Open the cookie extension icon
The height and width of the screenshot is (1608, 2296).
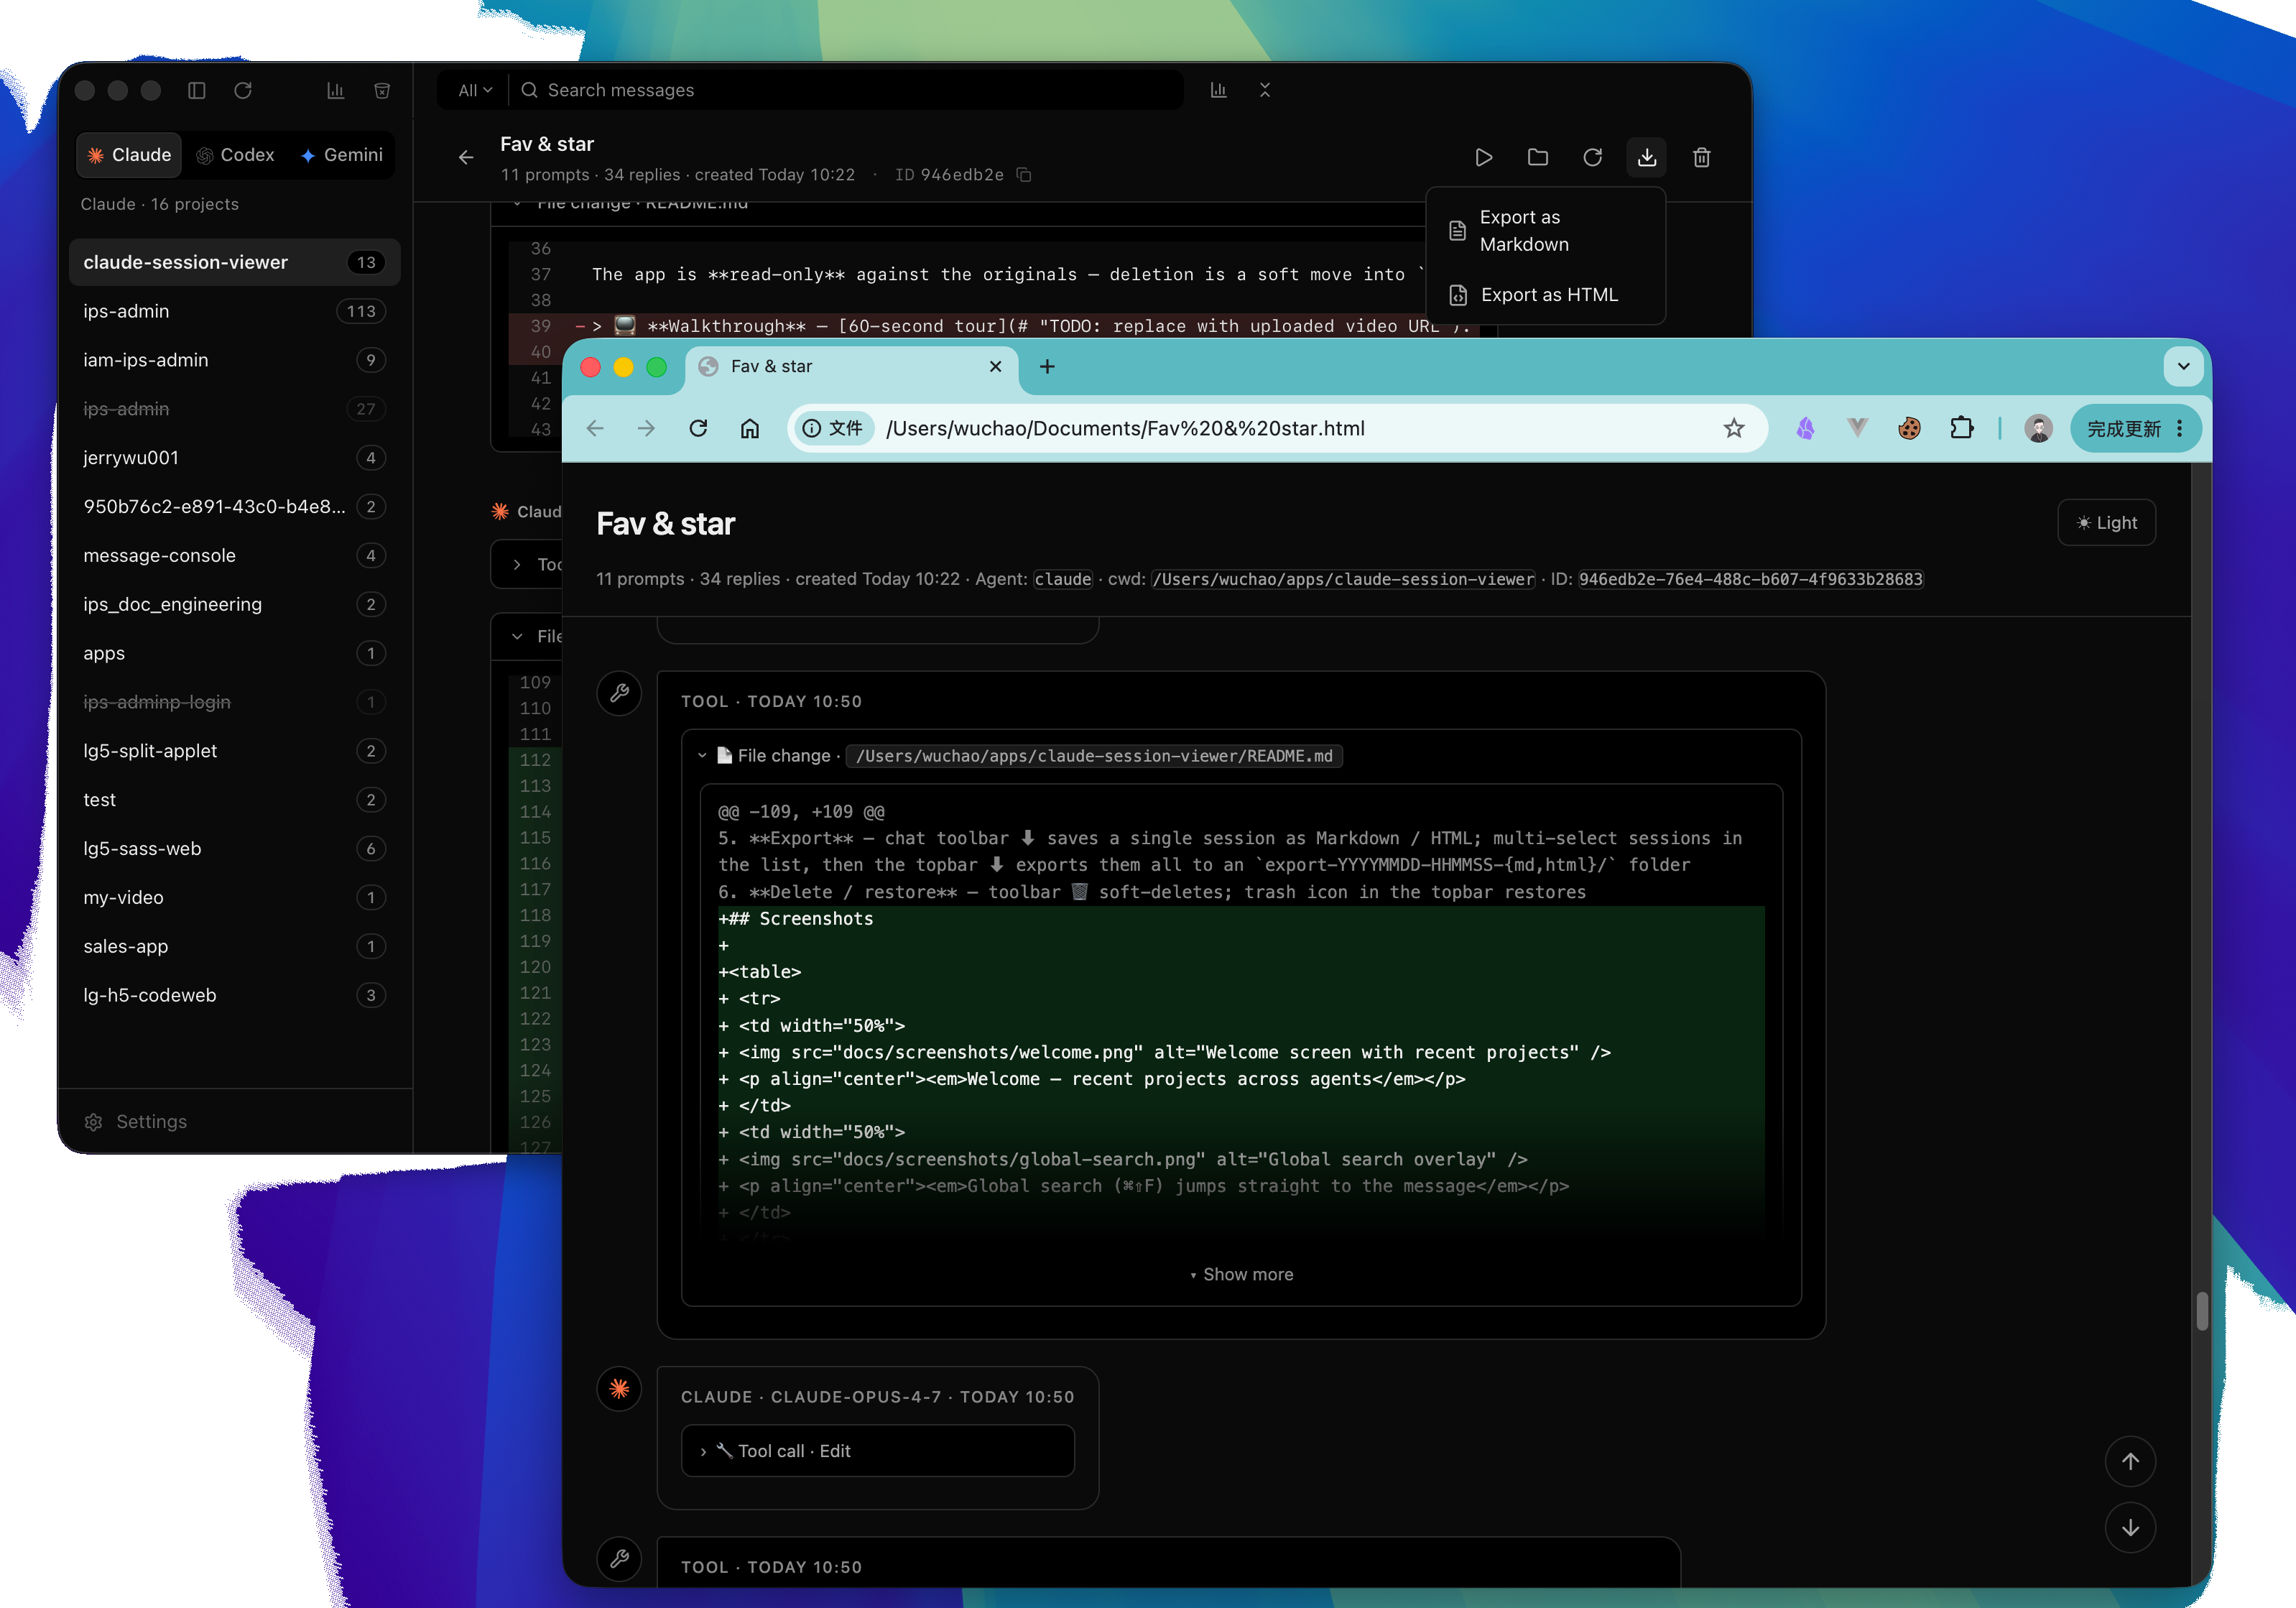pyautogui.click(x=1909, y=428)
